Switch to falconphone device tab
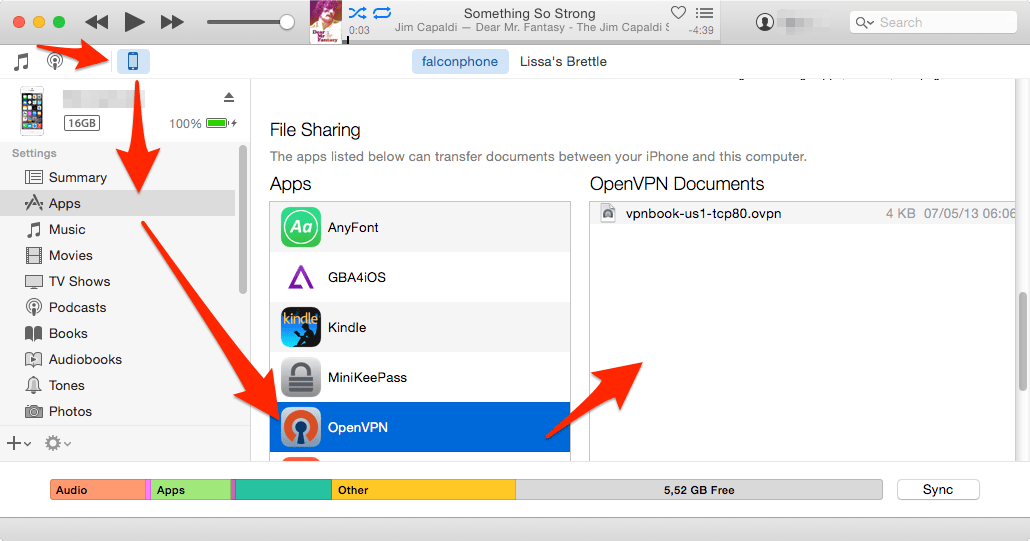The width and height of the screenshot is (1030, 541). [x=460, y=62]
